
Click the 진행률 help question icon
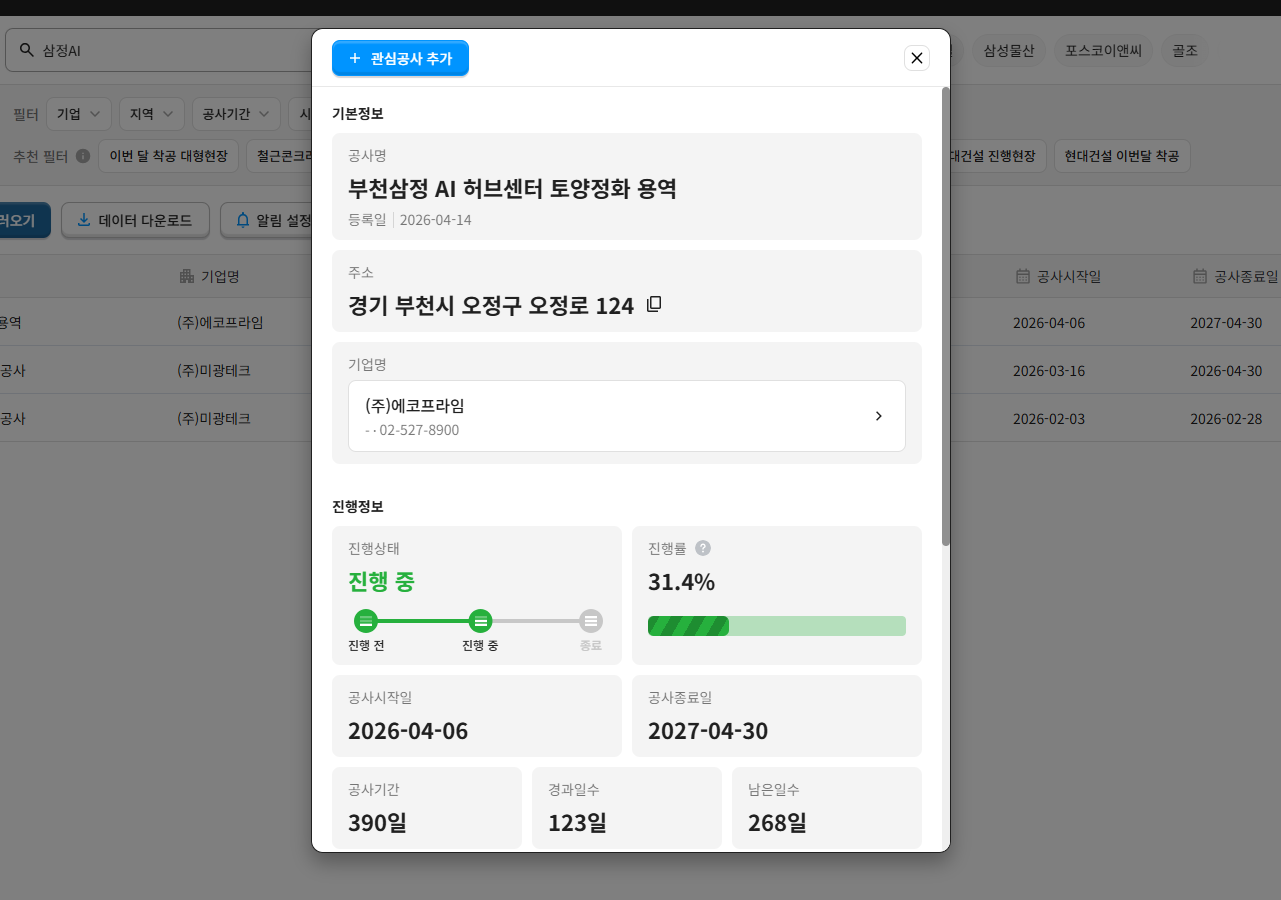point(703,548)
